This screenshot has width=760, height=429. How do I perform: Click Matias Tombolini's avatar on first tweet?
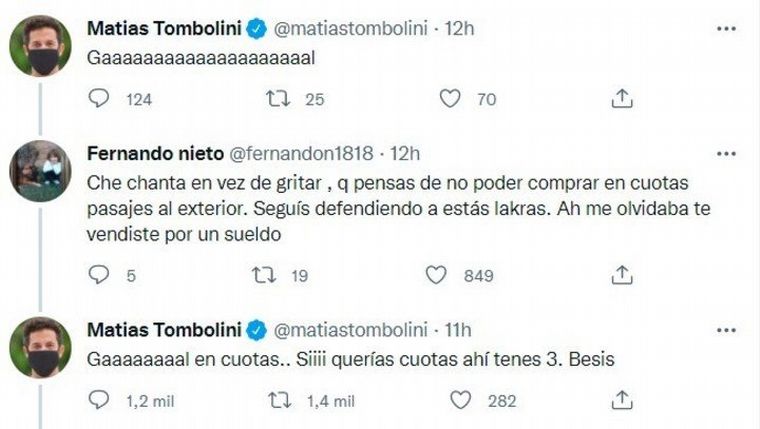pos(38,45)
